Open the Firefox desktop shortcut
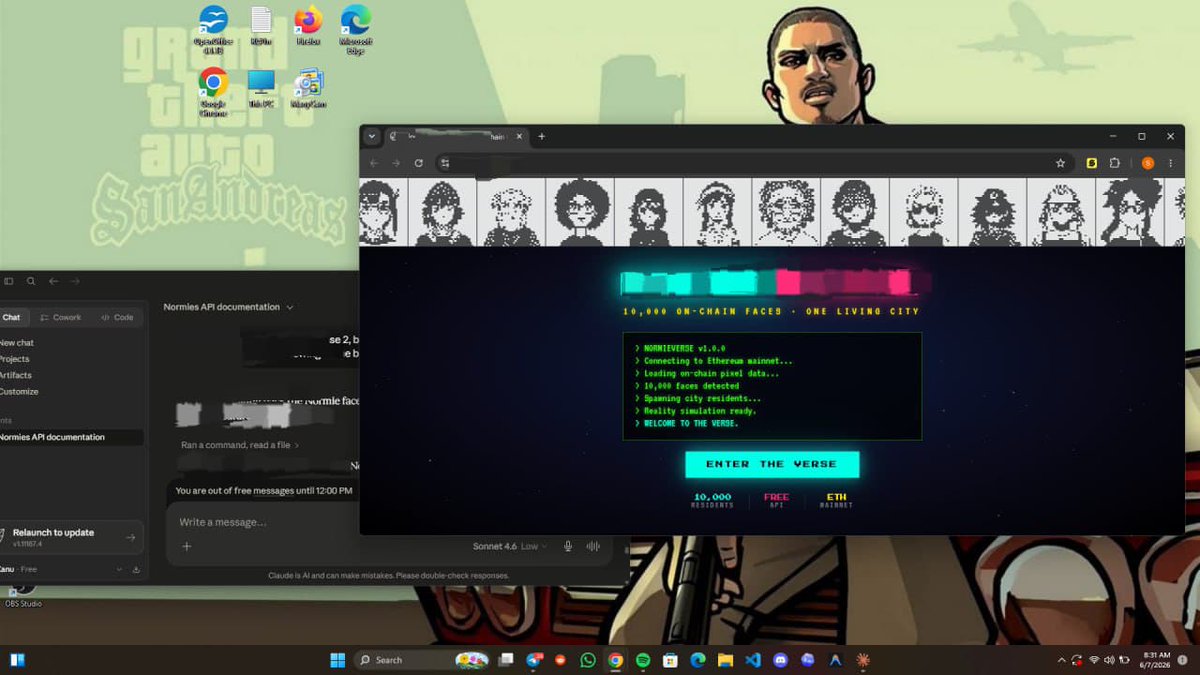This screenshot has width=1200, height=675. tap(308, 26)
